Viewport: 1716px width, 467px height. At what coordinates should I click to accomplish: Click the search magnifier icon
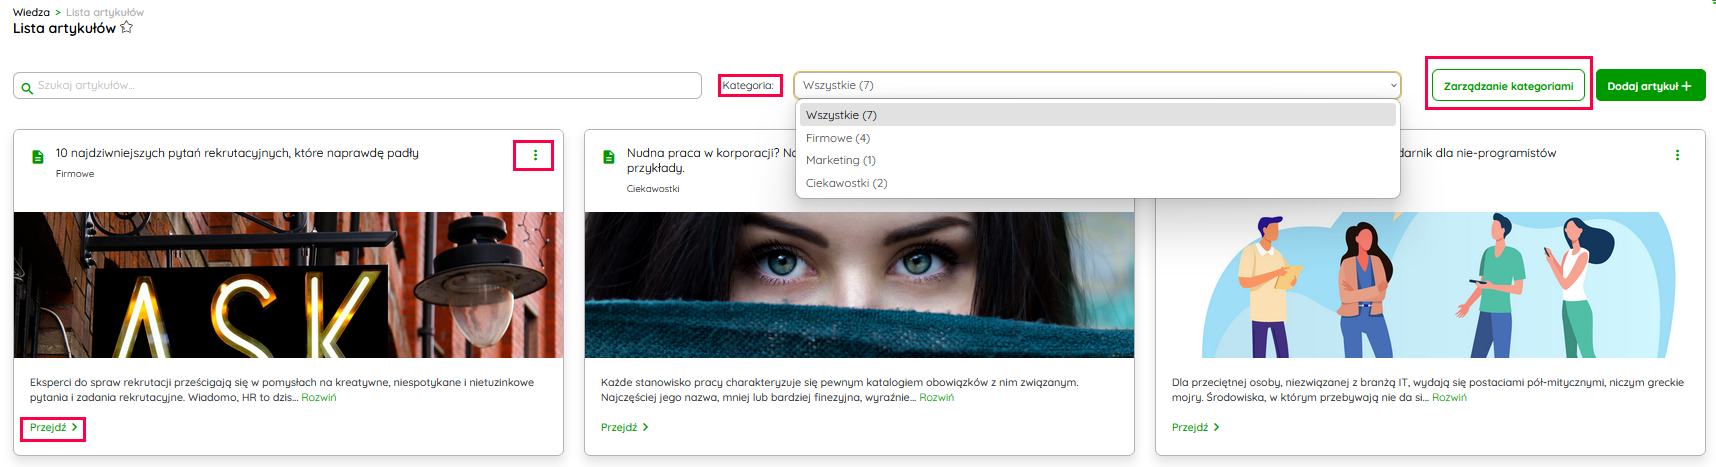tap(27, 87)
